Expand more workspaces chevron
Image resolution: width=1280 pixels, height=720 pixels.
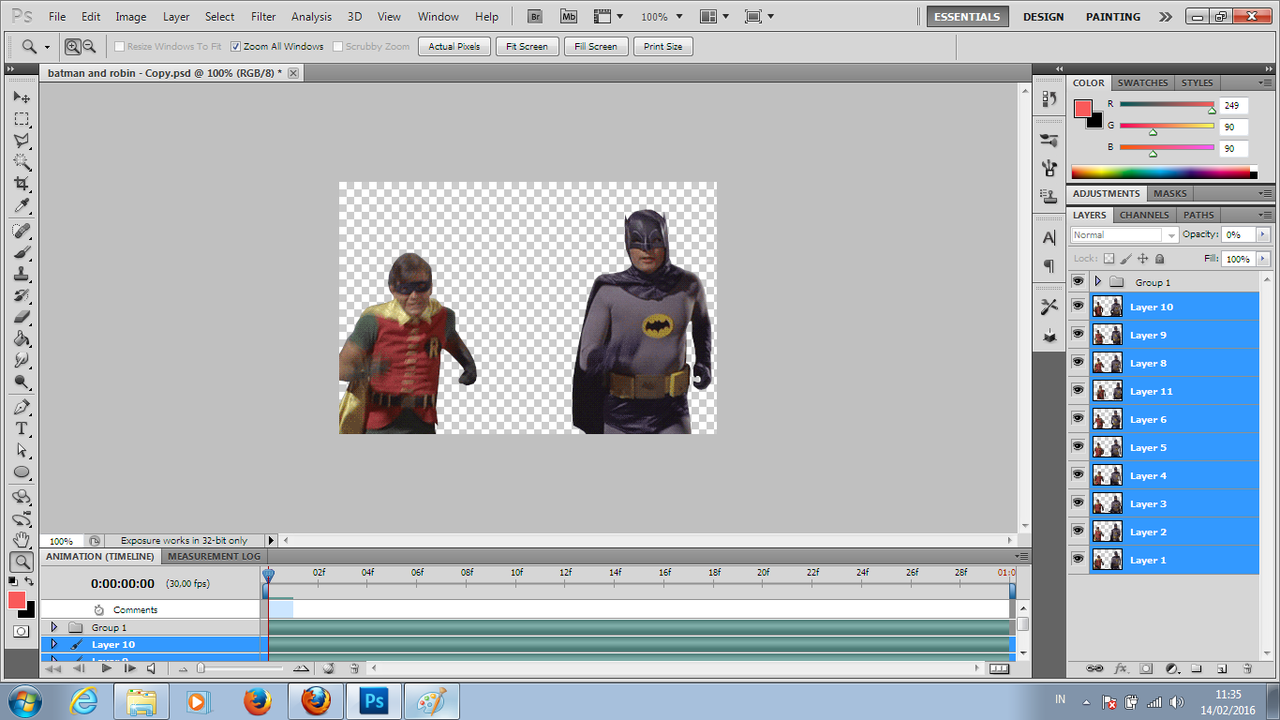tap(1165, 17)
